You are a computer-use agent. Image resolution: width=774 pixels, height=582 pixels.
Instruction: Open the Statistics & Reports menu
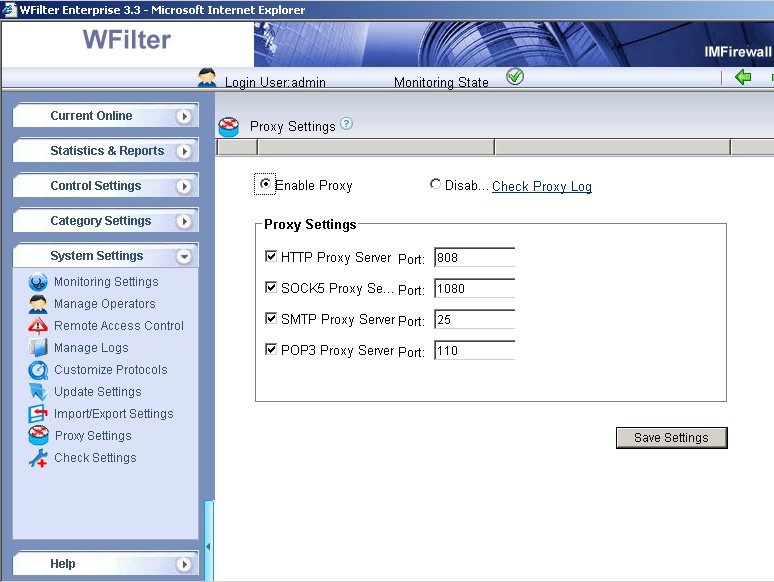[106, 151]
